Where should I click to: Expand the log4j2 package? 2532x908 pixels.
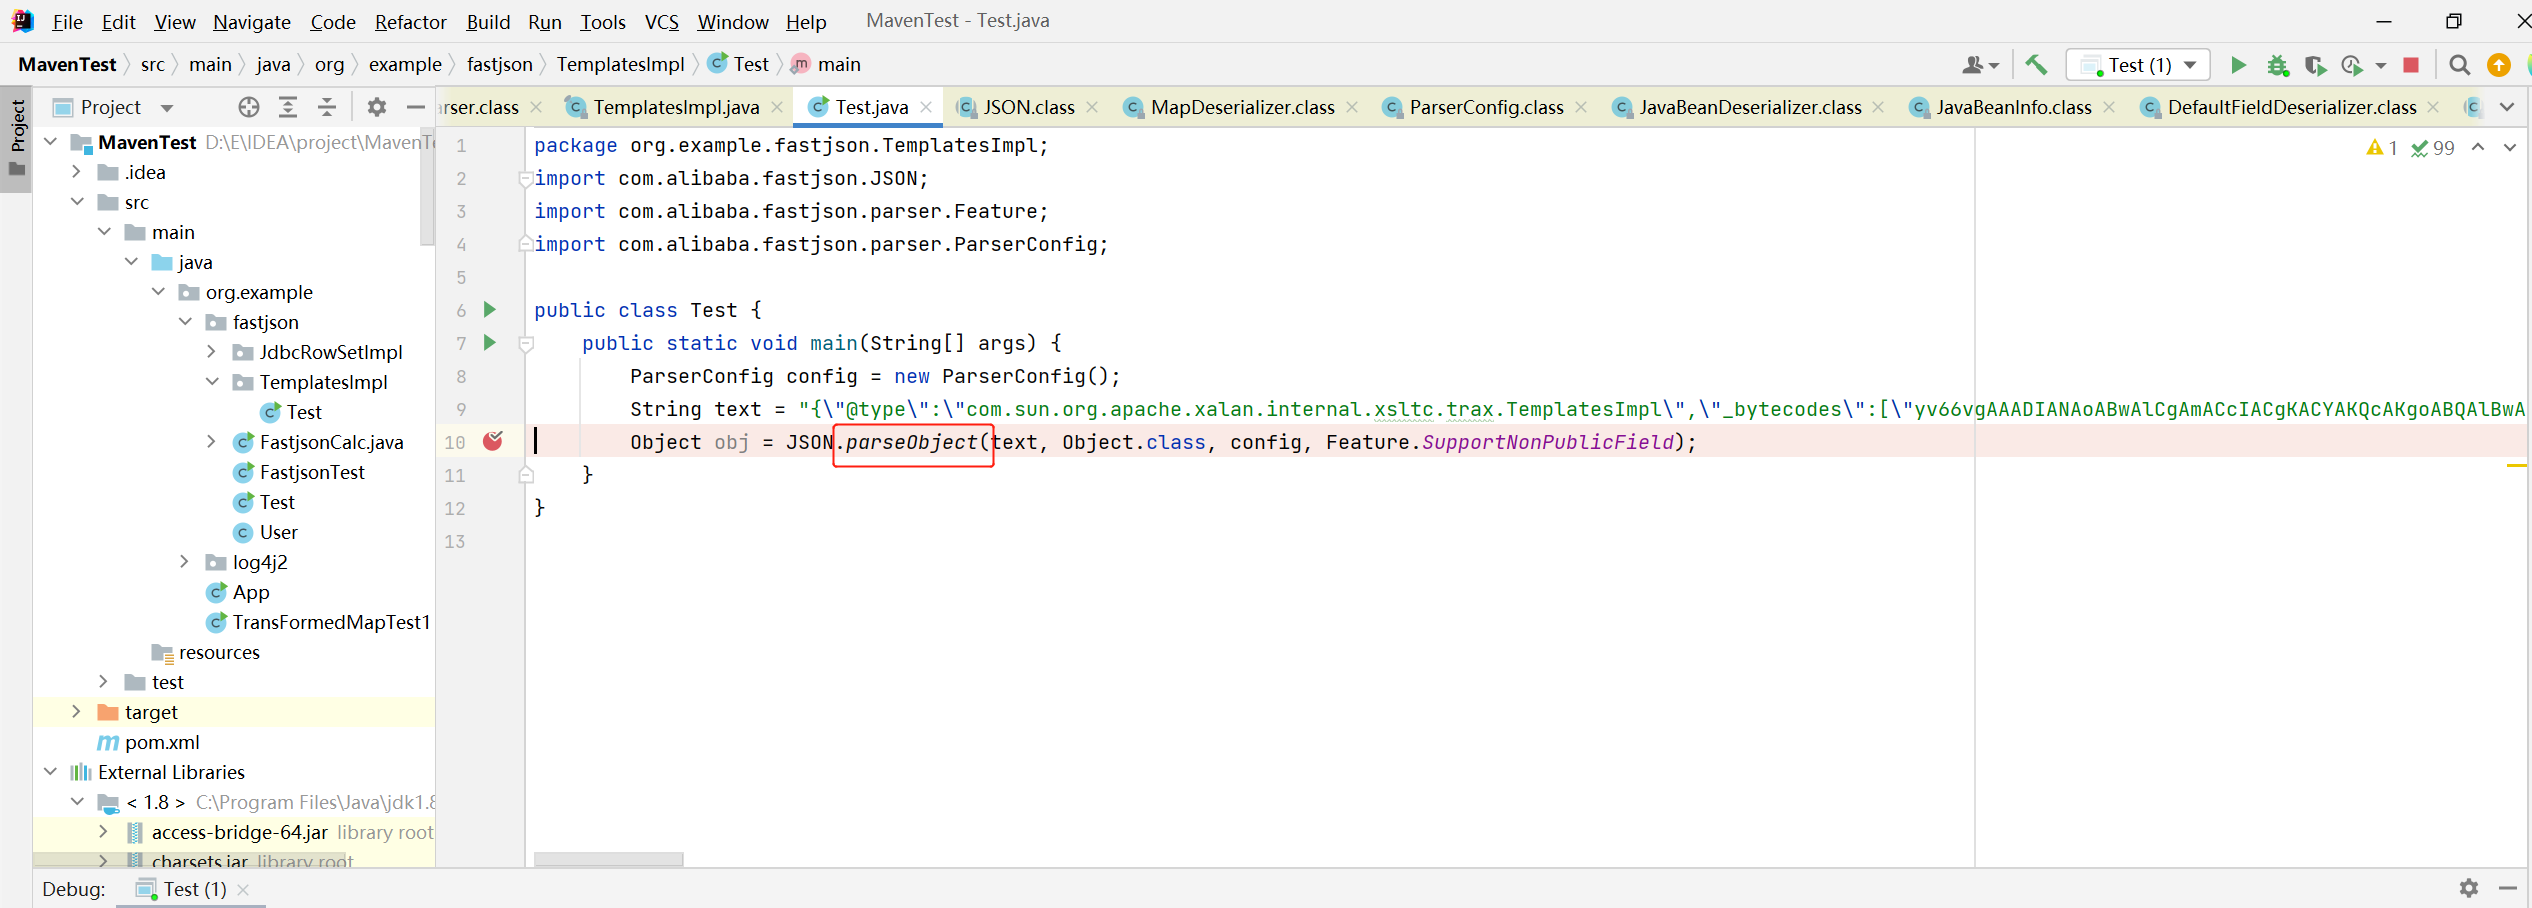(185, 562)
